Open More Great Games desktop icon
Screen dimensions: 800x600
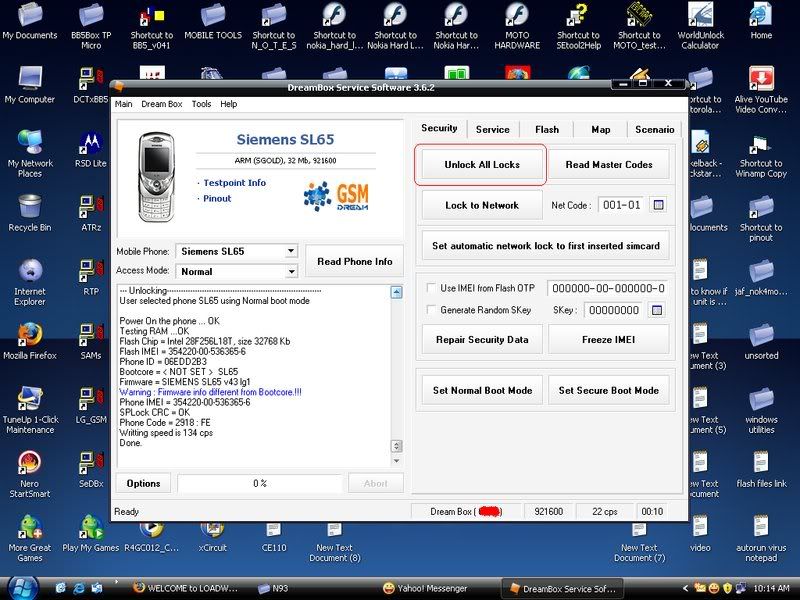click(30, 538)
